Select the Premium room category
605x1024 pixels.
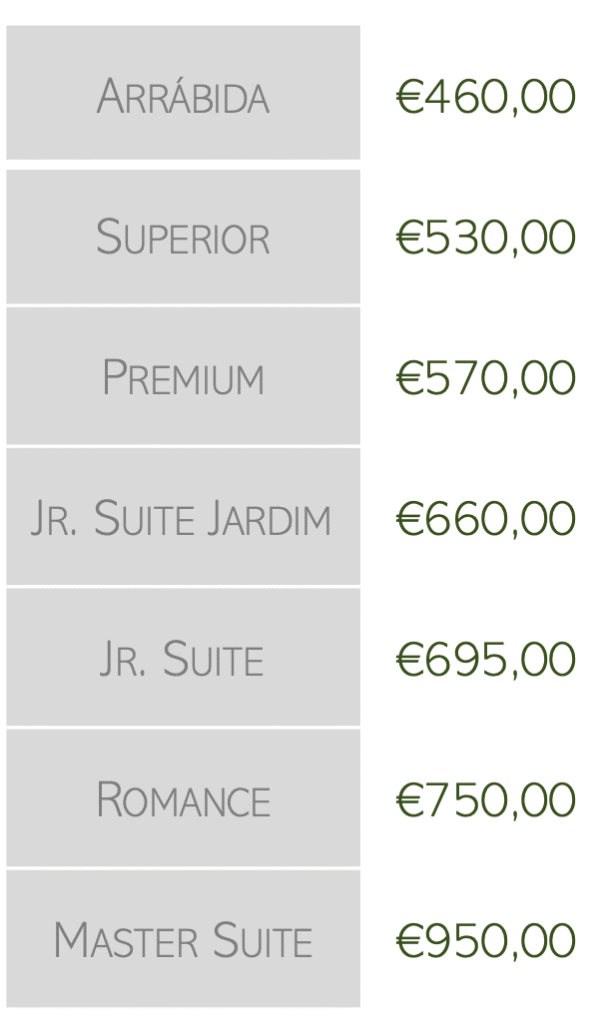click(x=183, y=378)
